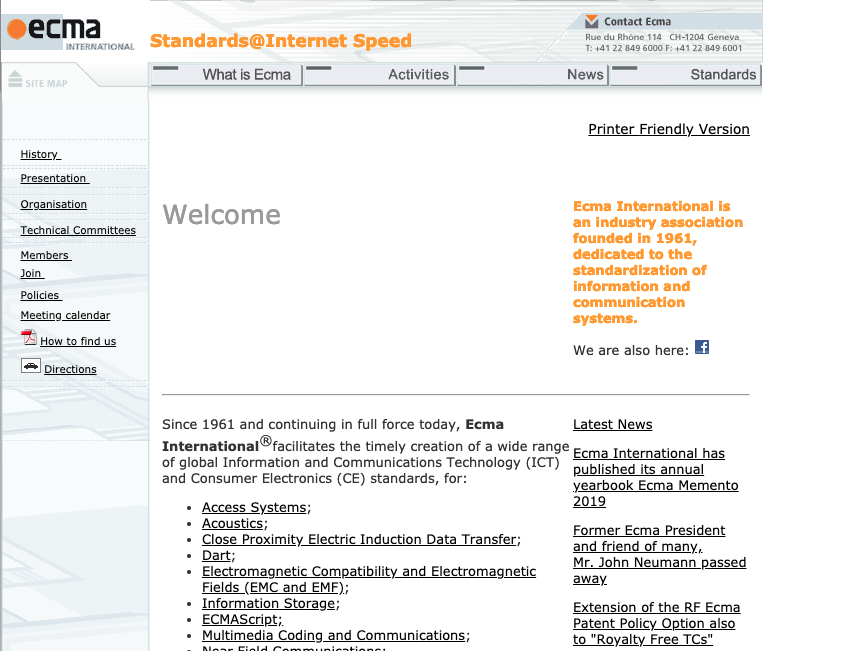Open the ECMAScript link
Image resolution: width=846 pixels, height=651 pixels.
(x=242, y=620)
